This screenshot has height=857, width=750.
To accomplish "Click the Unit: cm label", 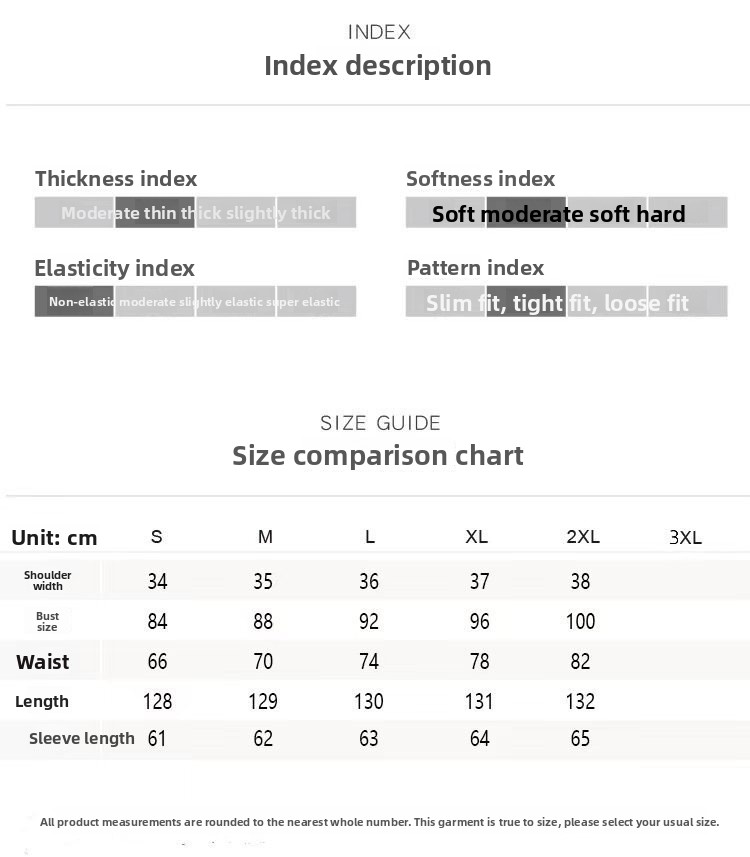I will pyautogui.click(x=54, y=538).
